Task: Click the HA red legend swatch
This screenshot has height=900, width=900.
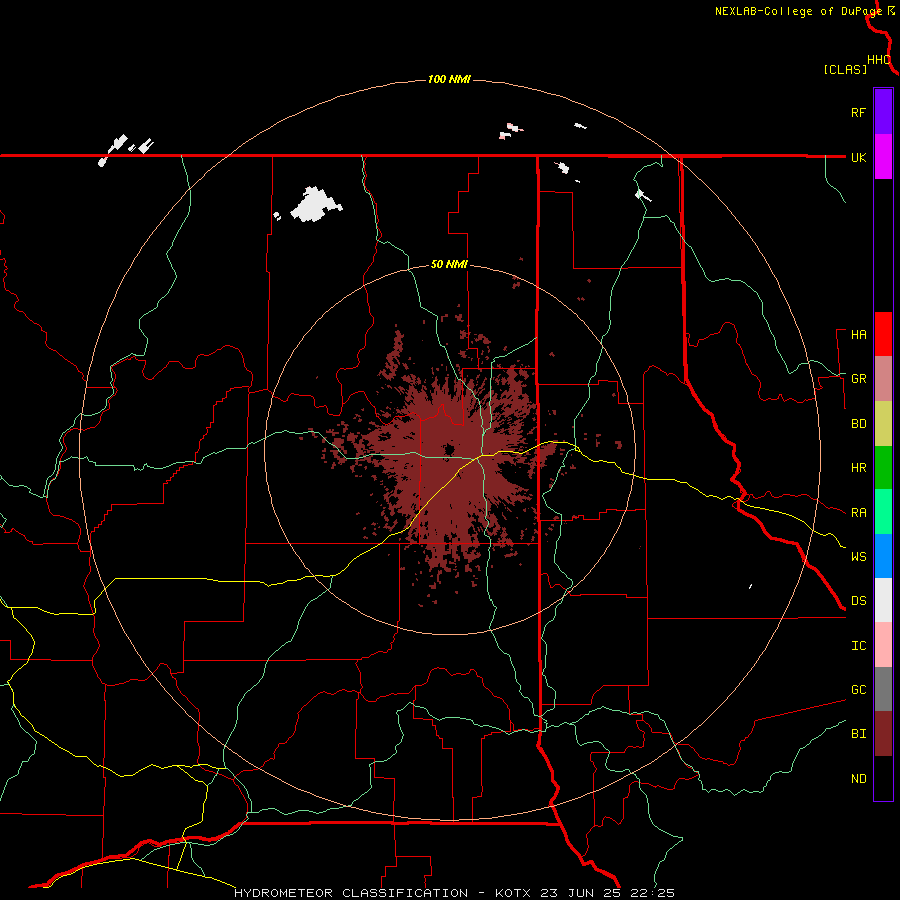Action: pyautogui.click(x=883, y=334)
